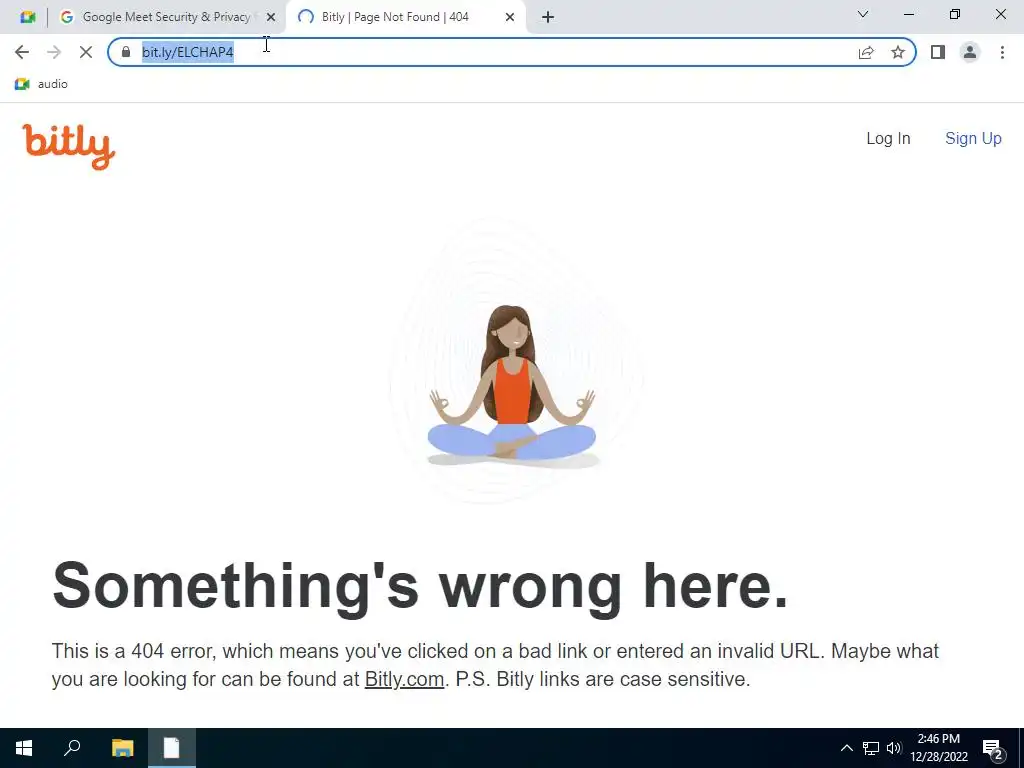
Task: Open the notification center
Action: coord(993,749)
